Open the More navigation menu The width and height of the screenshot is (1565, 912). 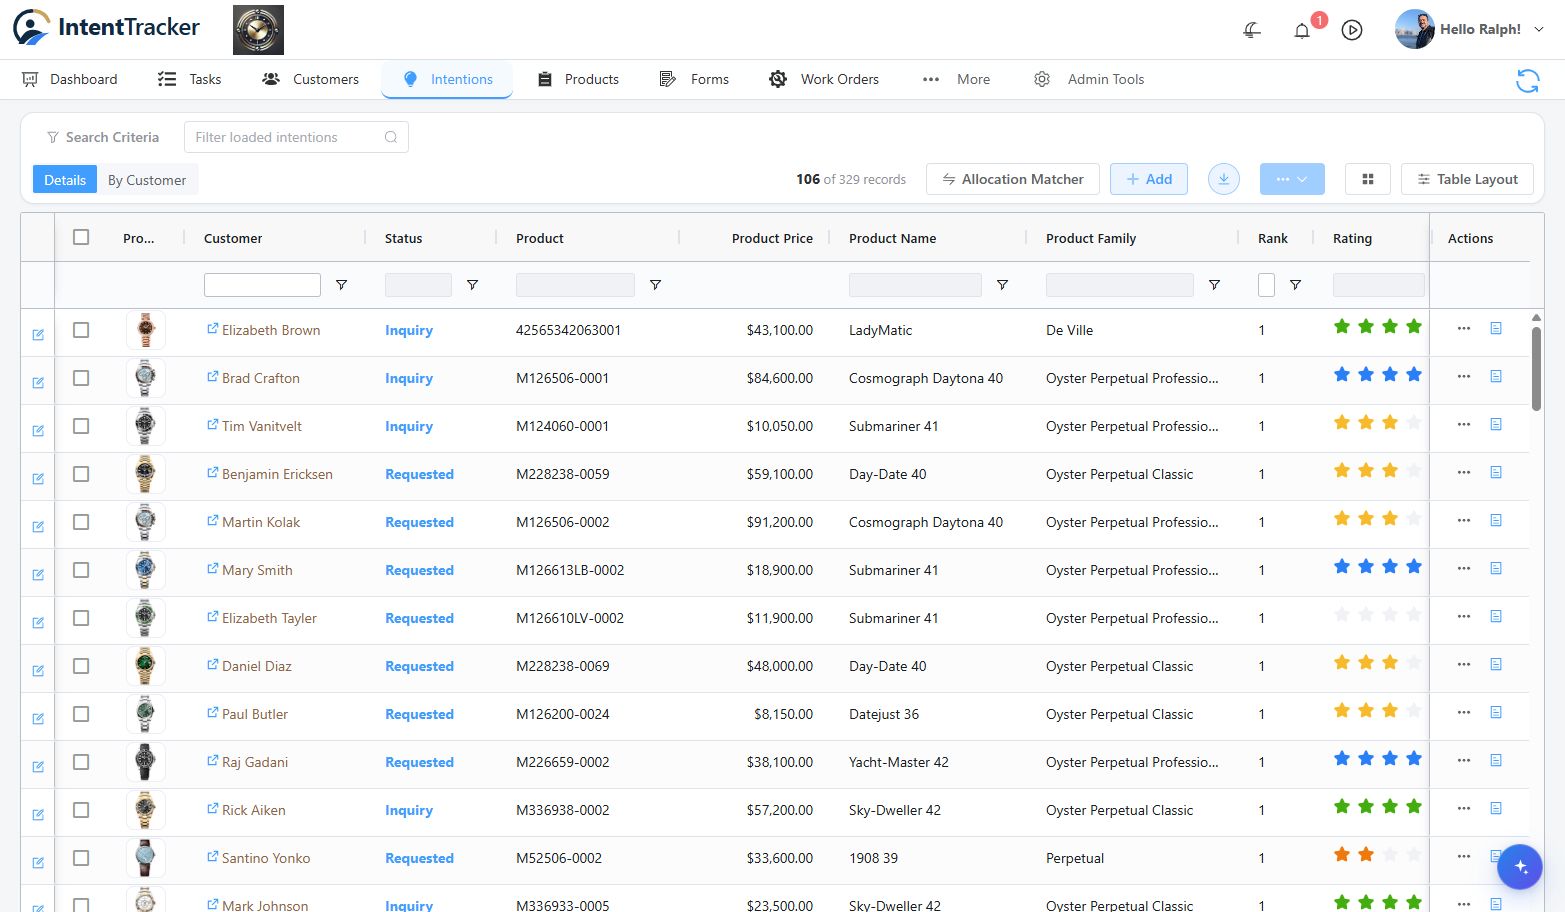pos(956,79)
